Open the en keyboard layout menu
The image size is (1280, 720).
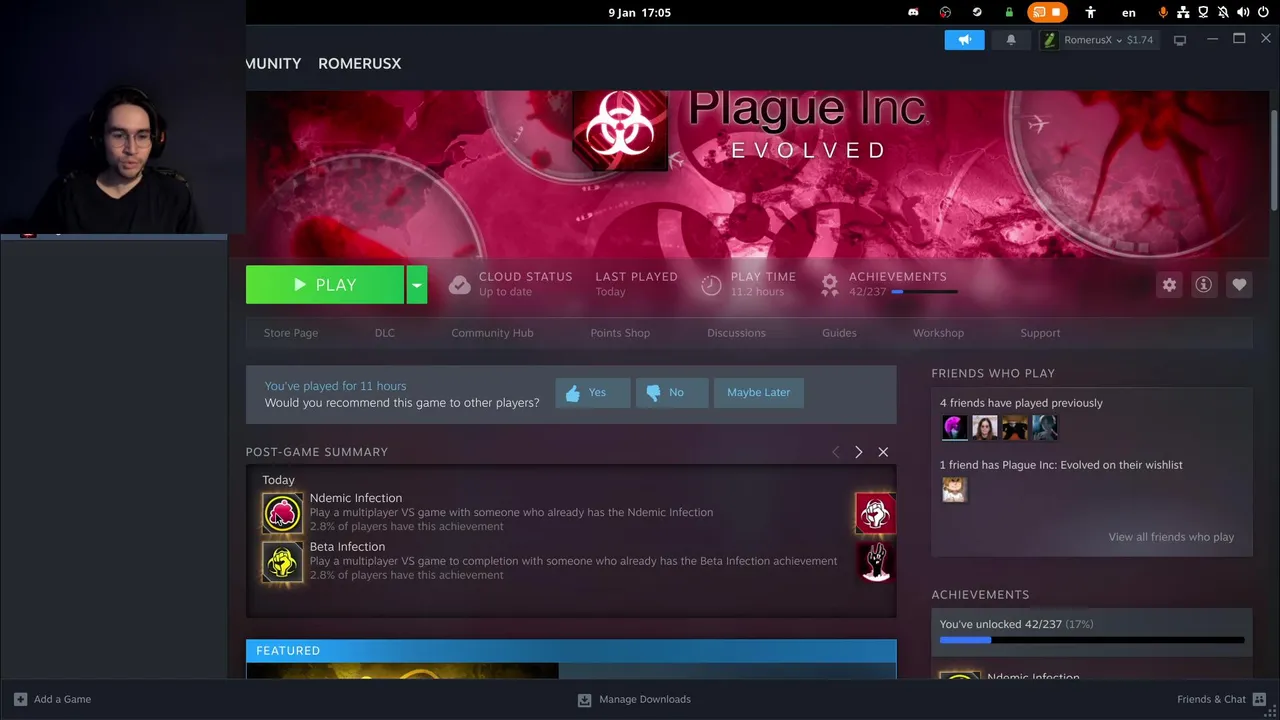tap(1129, 13)
